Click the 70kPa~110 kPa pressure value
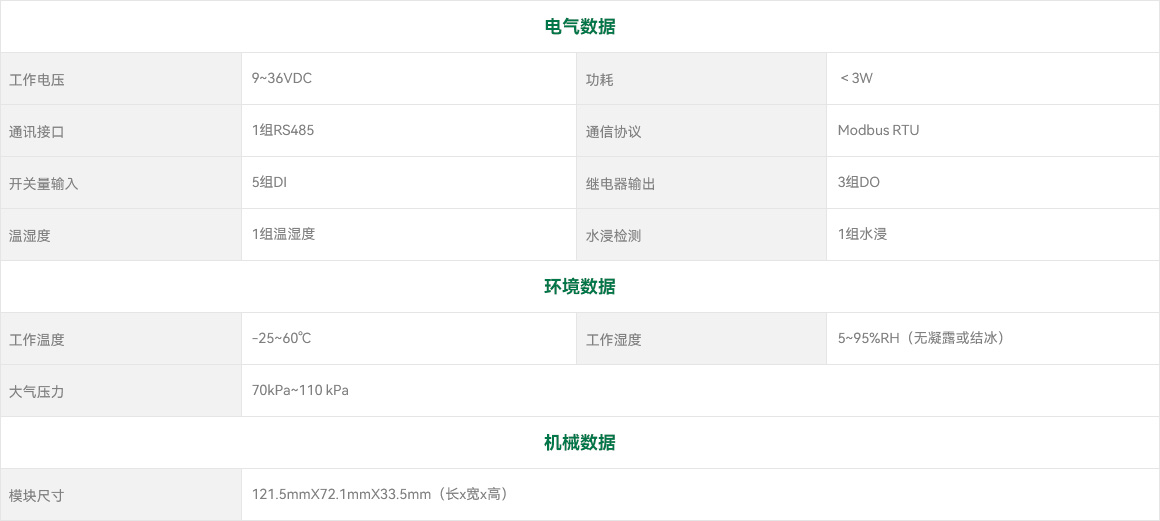The height and width of the screenshot is (521, 1160). pyautogui.click(x=300, y=391)
